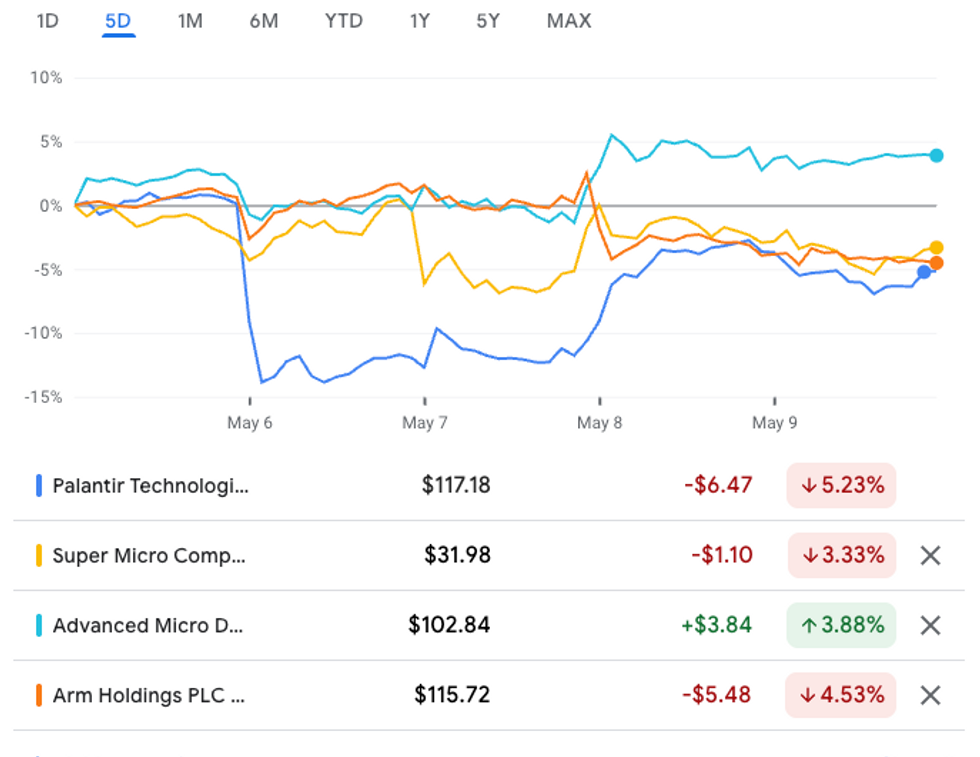Click the blue Palantir endpoint dot on chart
The width and height of the screenshot is (980, 757).
924,272
